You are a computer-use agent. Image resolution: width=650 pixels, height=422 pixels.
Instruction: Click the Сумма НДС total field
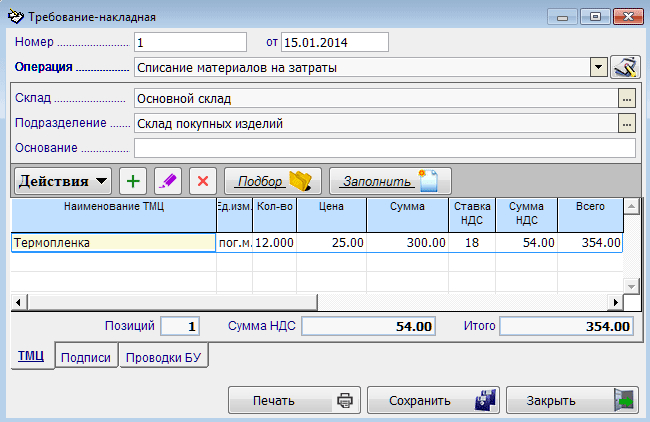pos(368,326)
